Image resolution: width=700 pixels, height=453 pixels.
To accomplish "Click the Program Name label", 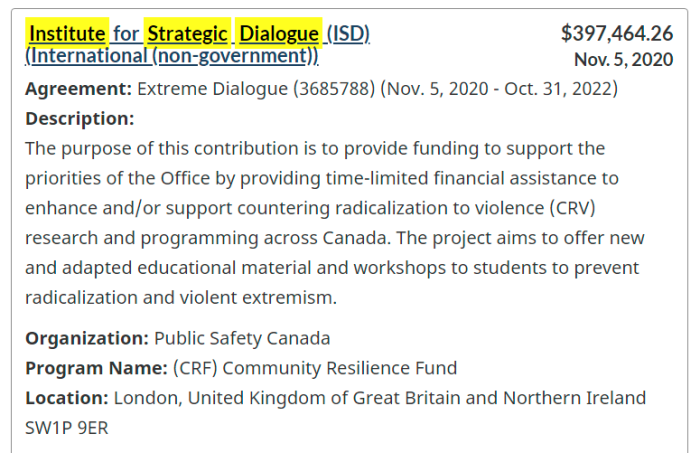I will coord(96,369).
